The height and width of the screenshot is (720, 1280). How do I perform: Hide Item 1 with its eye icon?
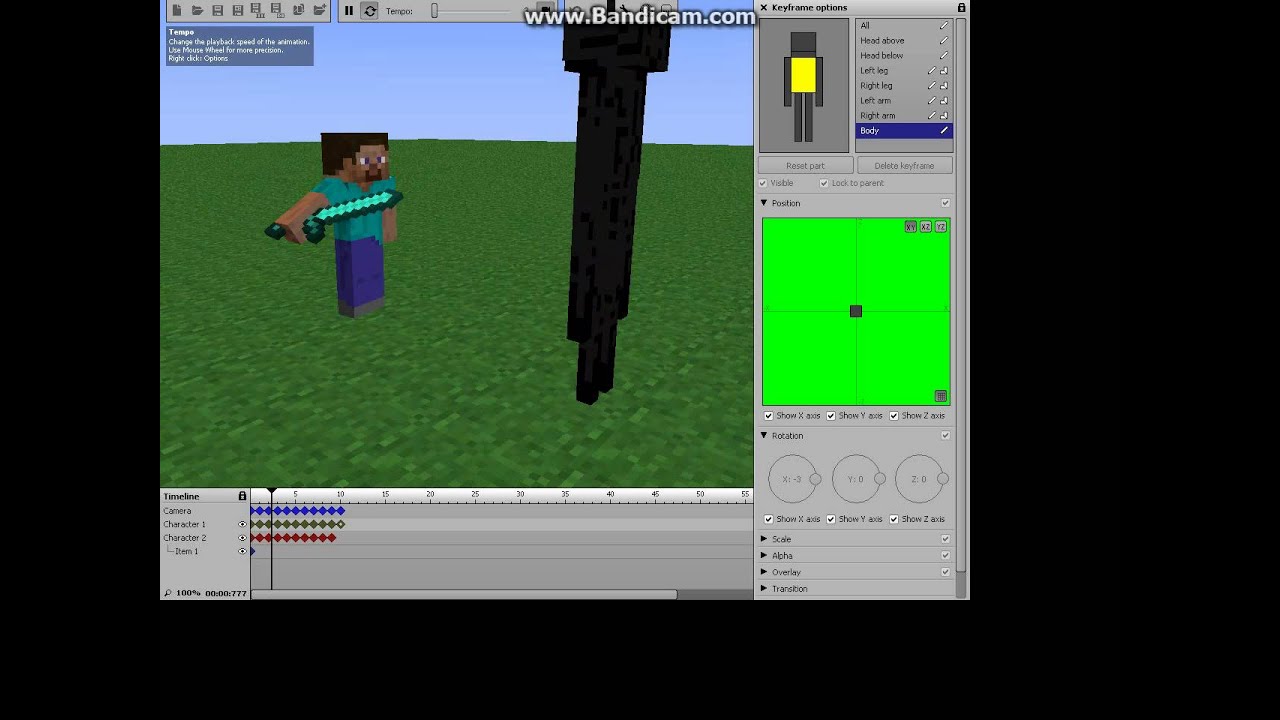point(242,551)
